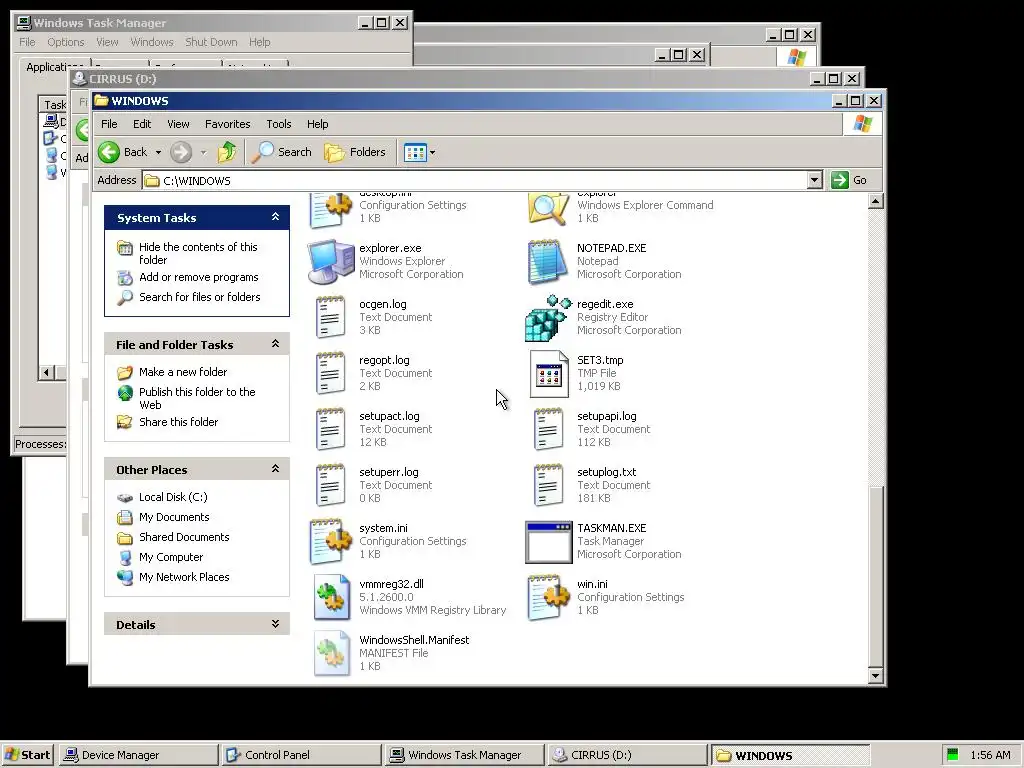Click Publish this folder to the Web
1024x768 pixels.
[186, 398]
